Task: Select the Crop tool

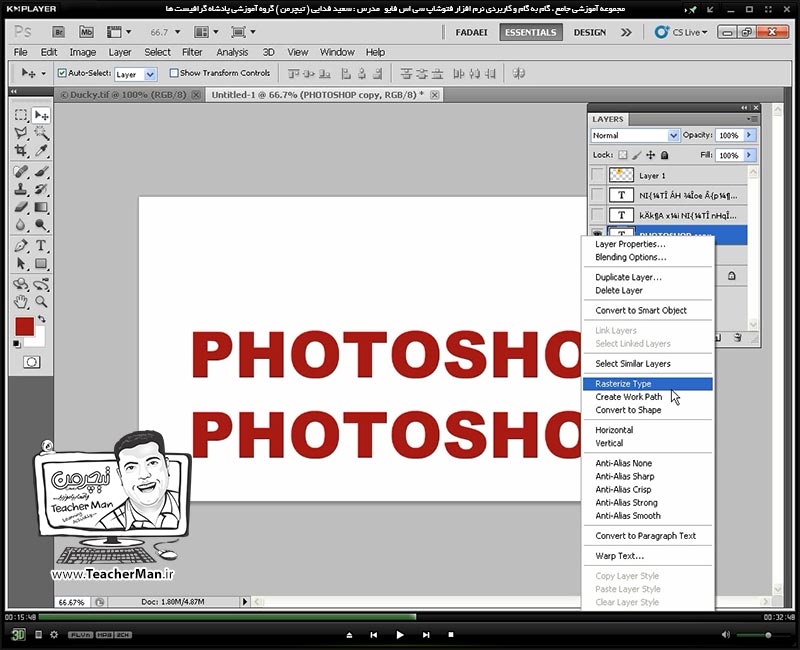Action: click(21, 151)
